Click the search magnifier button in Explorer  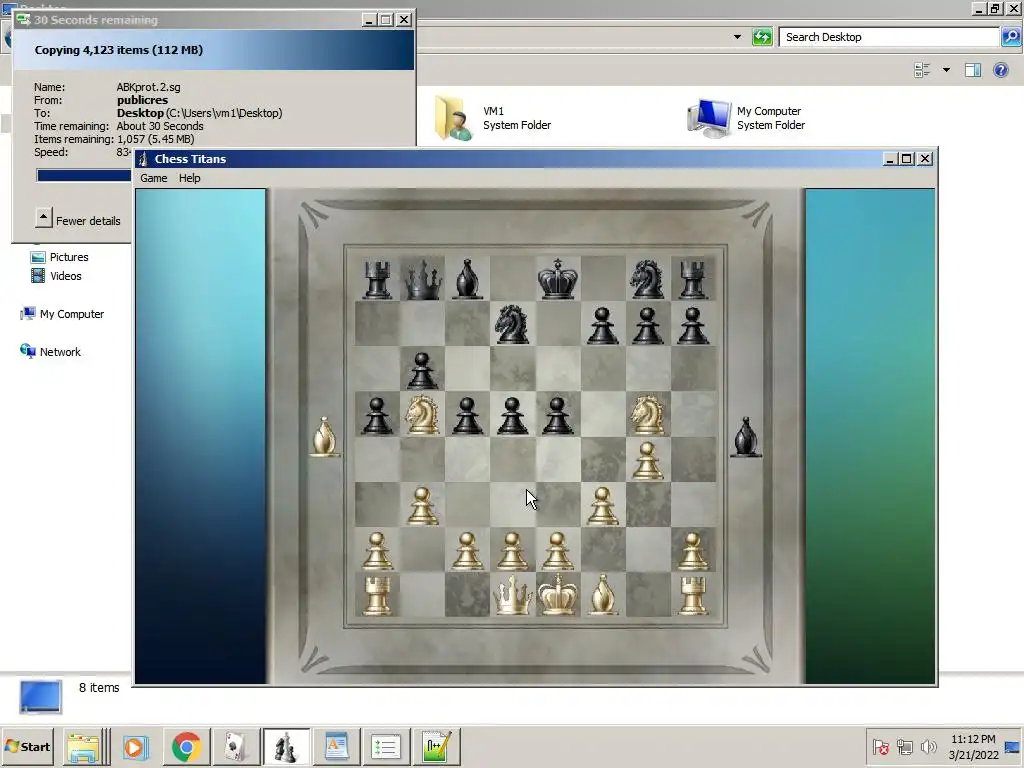[x=1010, y=37]
